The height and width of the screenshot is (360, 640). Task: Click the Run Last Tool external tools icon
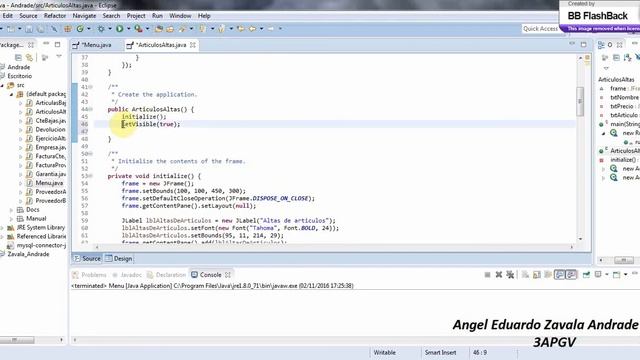(x=139, y=29)
